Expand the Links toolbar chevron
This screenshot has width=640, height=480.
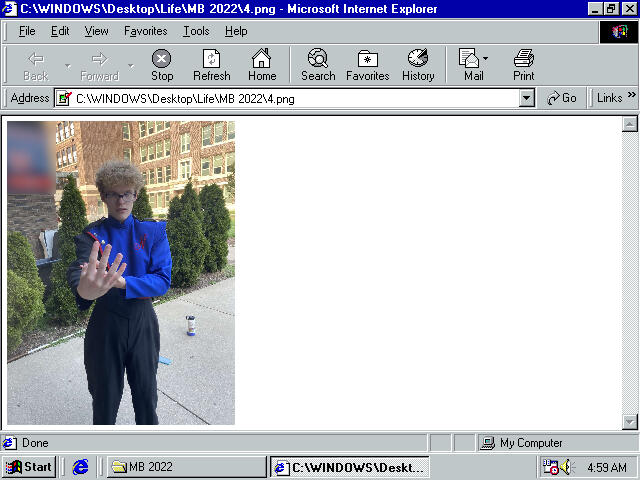pyautogui.click(x=631, y=97)
